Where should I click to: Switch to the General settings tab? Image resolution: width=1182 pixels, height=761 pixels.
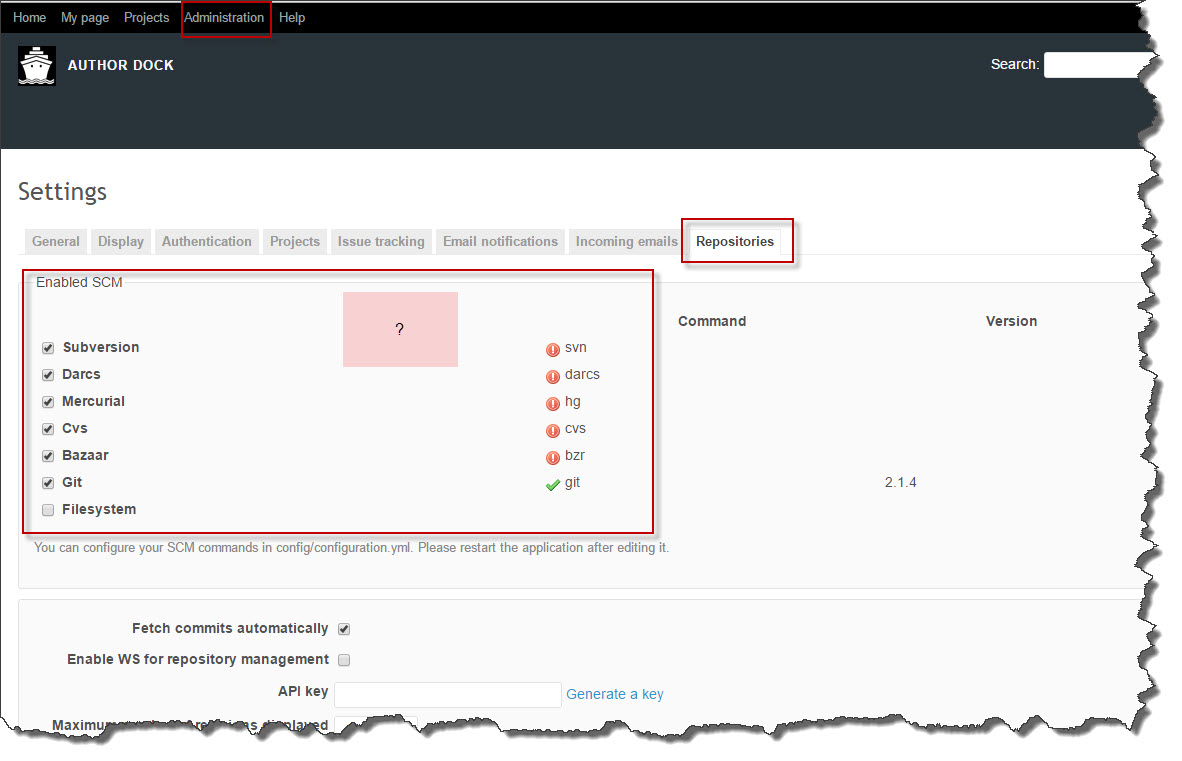[56, 241]
